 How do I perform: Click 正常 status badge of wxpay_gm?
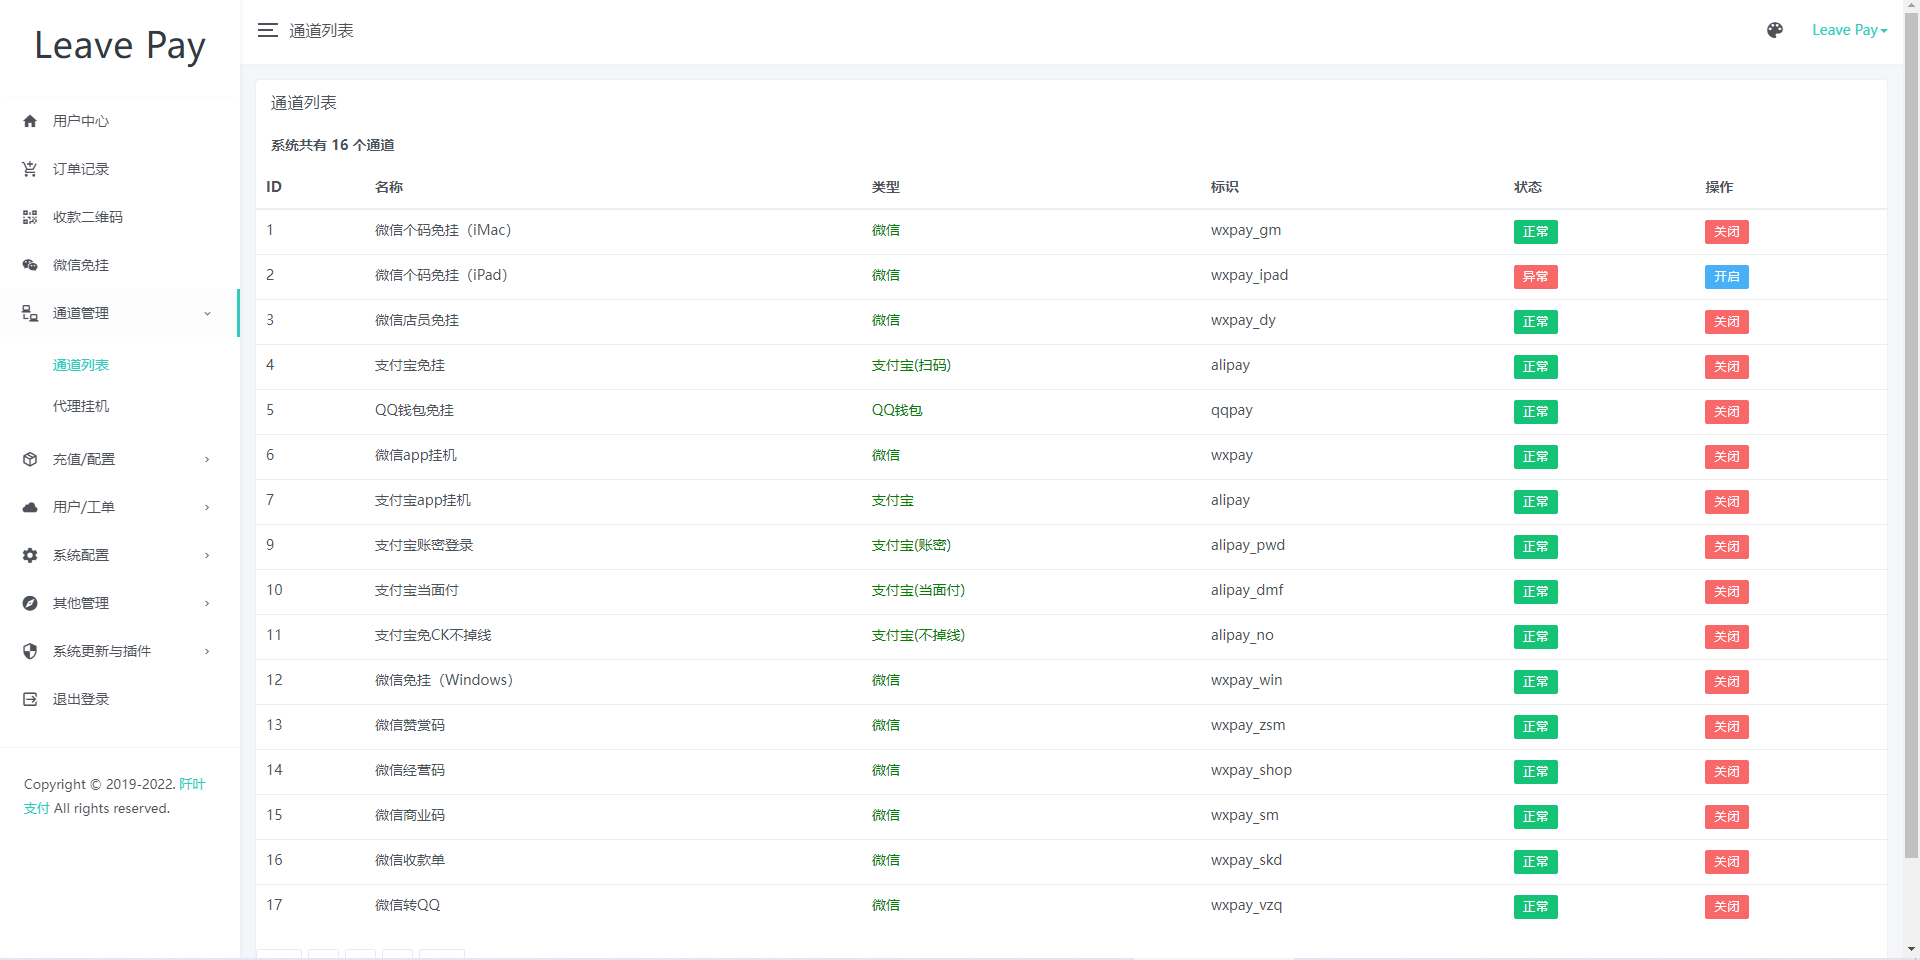tap(1535, 232)
